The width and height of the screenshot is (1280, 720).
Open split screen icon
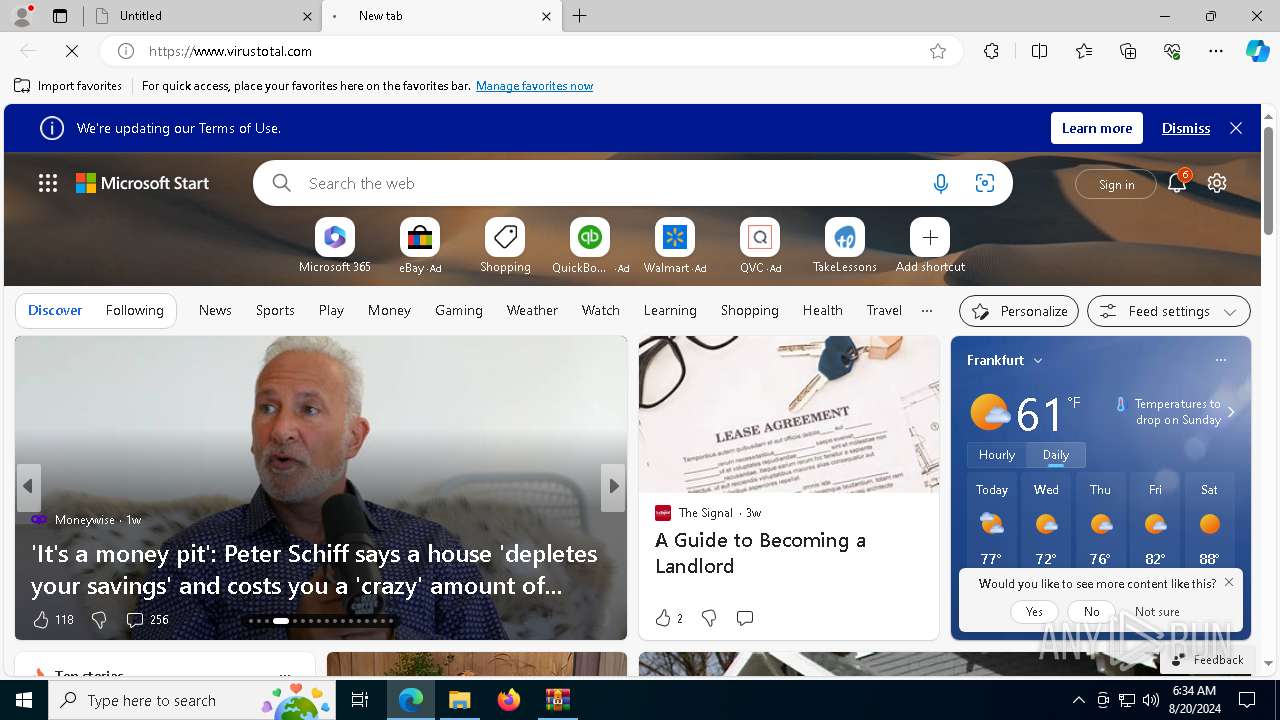pyautogui.click(x=1039, y=51)
